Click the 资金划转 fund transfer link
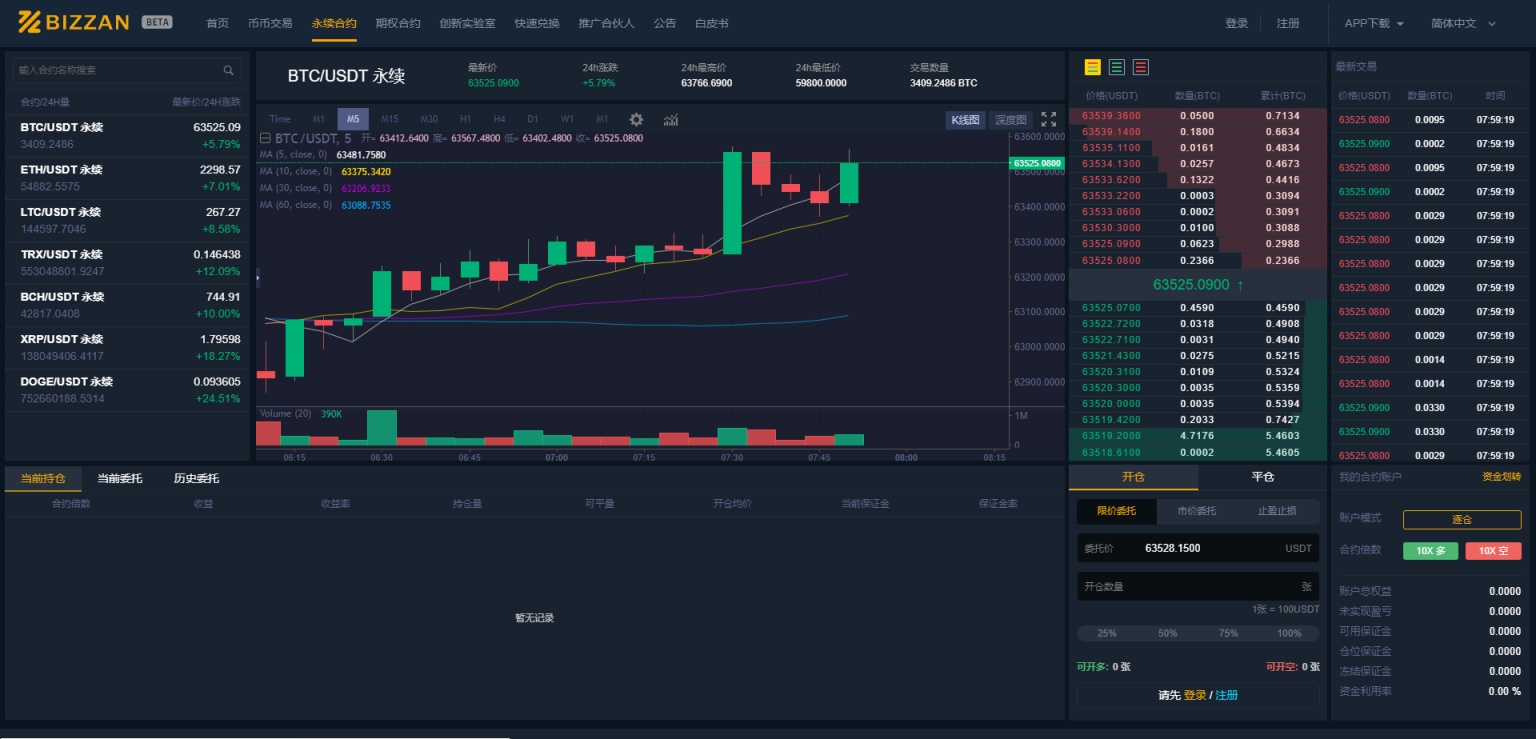The height and width of the screenshot is (739, 1536). click(x=1501, y=477)
